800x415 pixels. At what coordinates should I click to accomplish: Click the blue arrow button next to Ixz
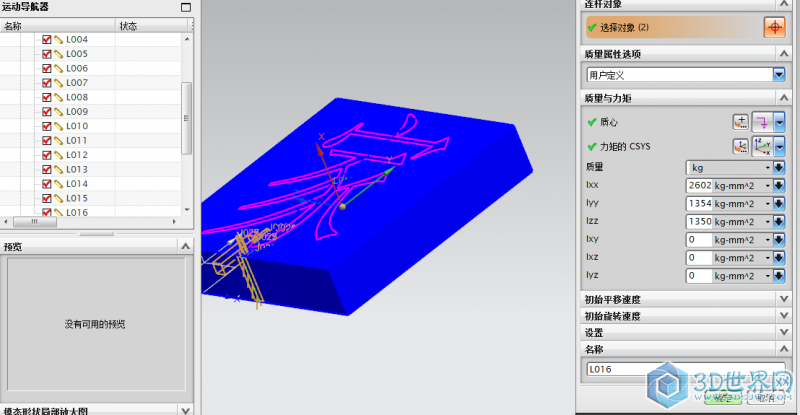pyautogui.click(x=779, y=258)
